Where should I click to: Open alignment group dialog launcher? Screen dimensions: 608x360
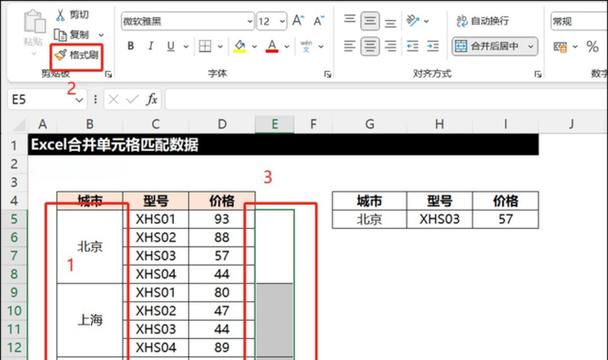pos(538,74)
